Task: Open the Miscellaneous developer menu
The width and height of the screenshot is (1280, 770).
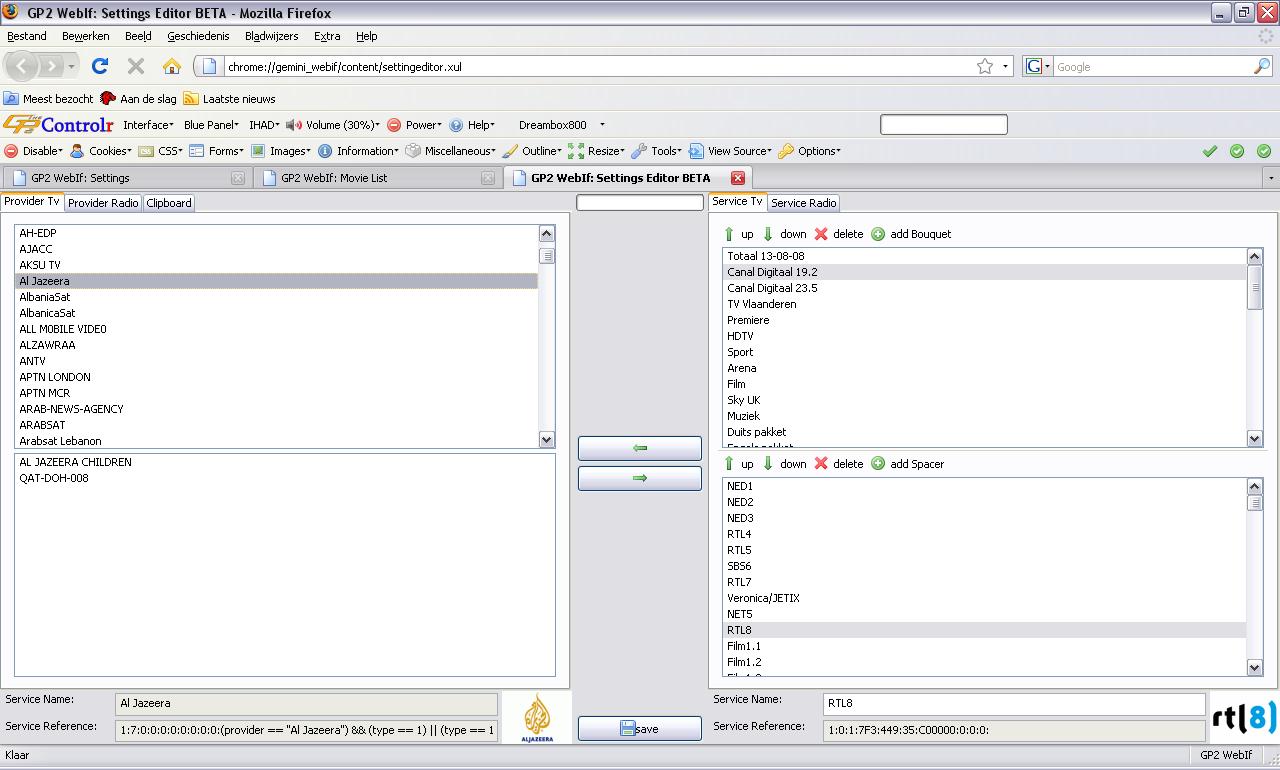Action: (x=450, y=151)
